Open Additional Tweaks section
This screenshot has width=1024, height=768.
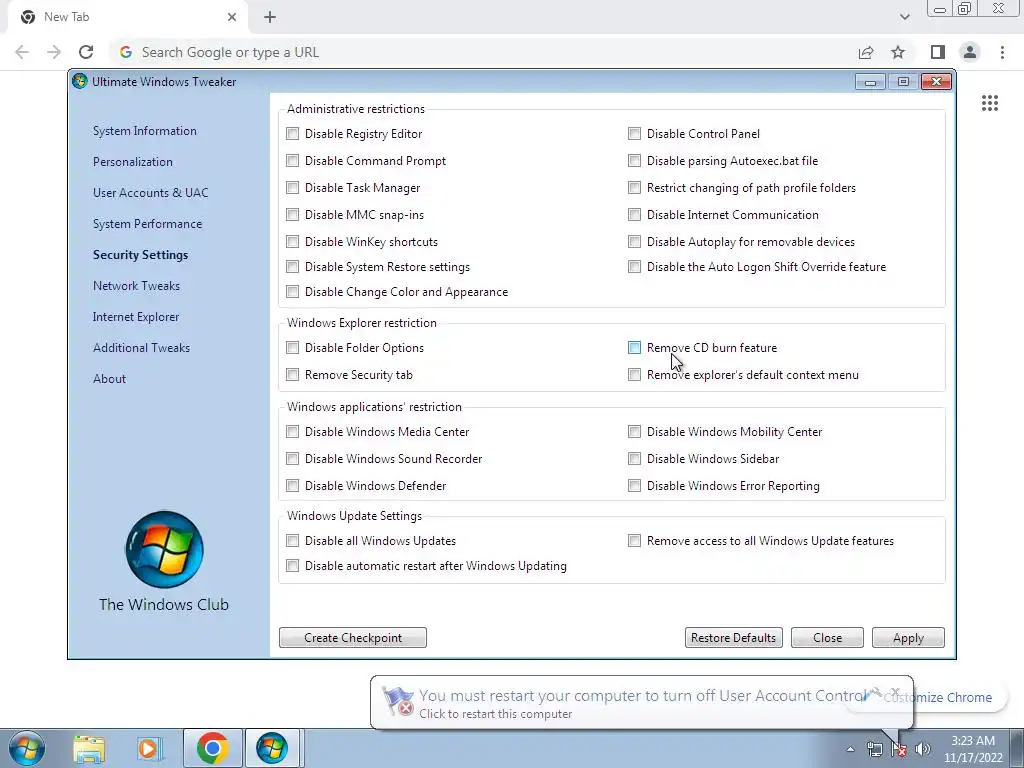point(141,348)
